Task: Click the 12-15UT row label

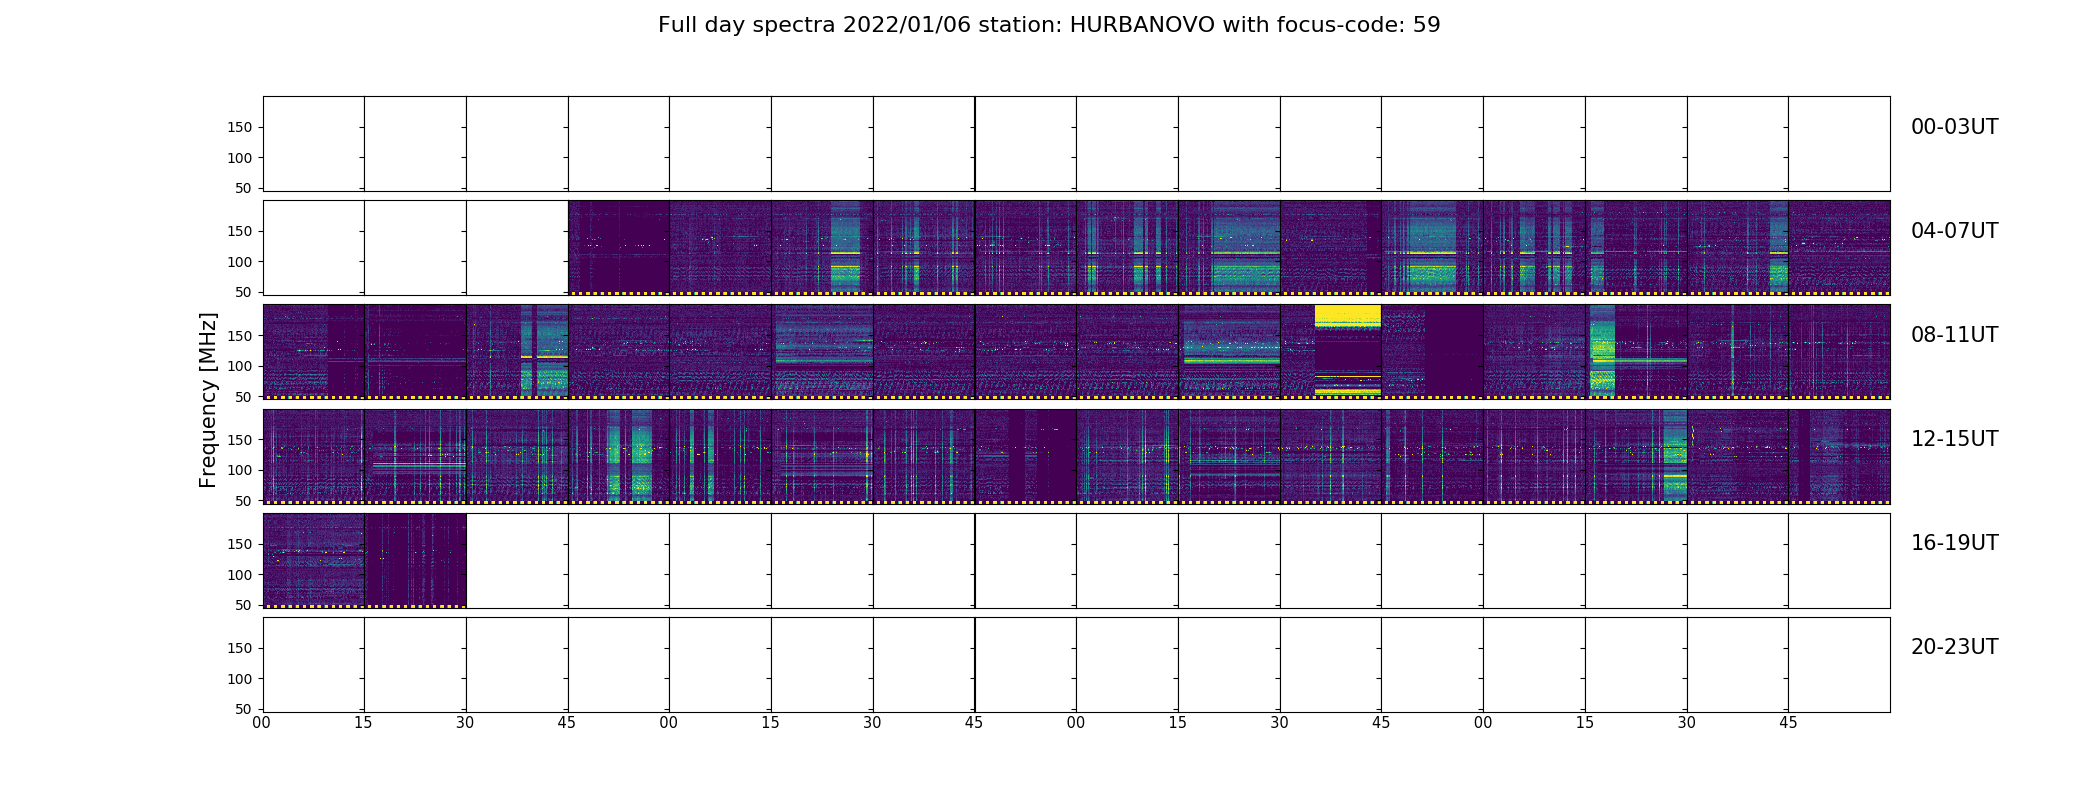Action: (1954, 439)
